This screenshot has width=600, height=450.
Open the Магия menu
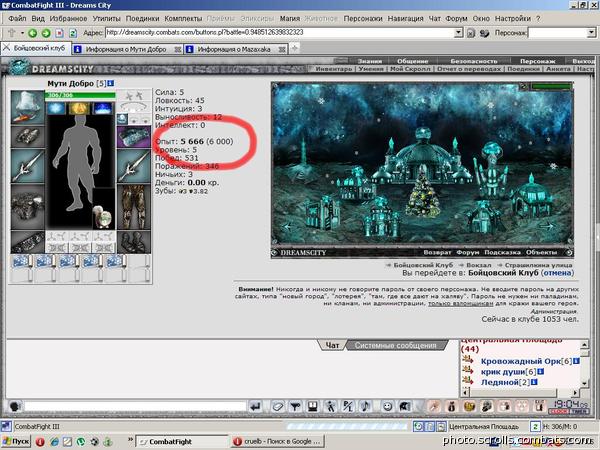290,18
